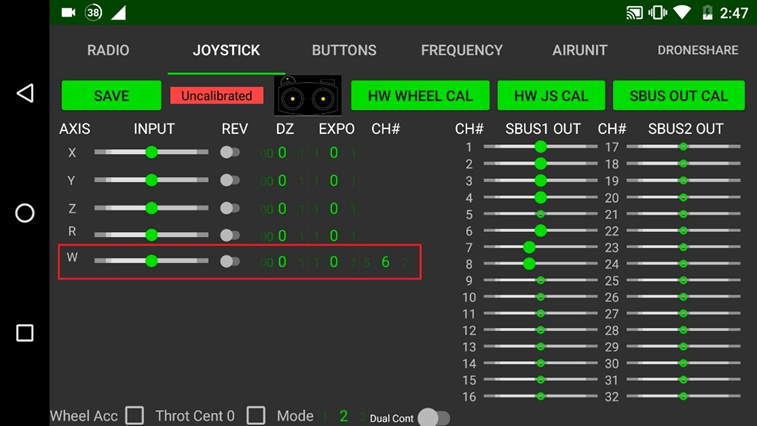The height and width of the screenshot is (426, 757).
Task: Tap the camera icon in status bar
Action: [68, 13]
